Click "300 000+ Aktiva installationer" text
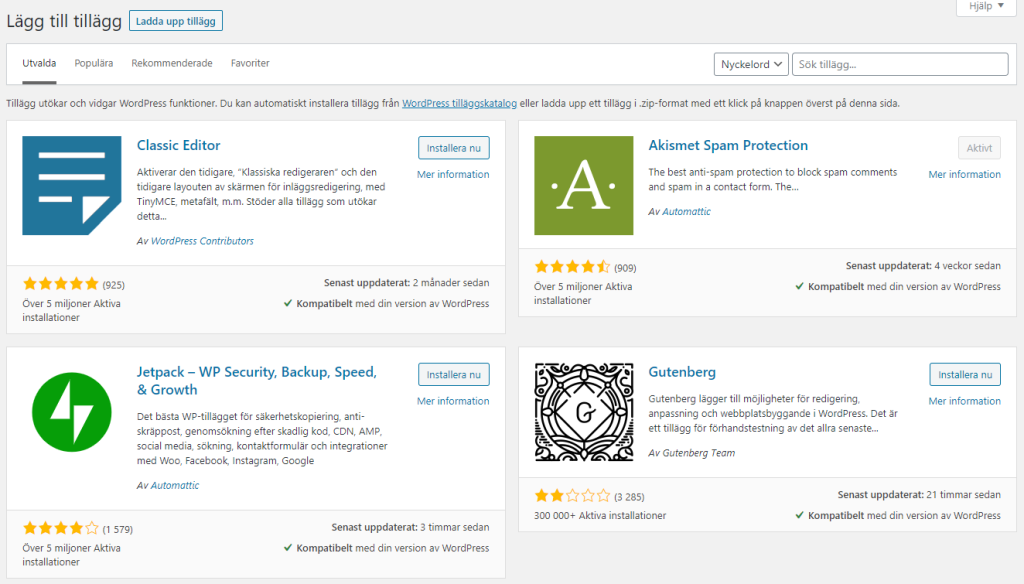The width and height of the screenshot is (1024, 584). click(600, 515)
